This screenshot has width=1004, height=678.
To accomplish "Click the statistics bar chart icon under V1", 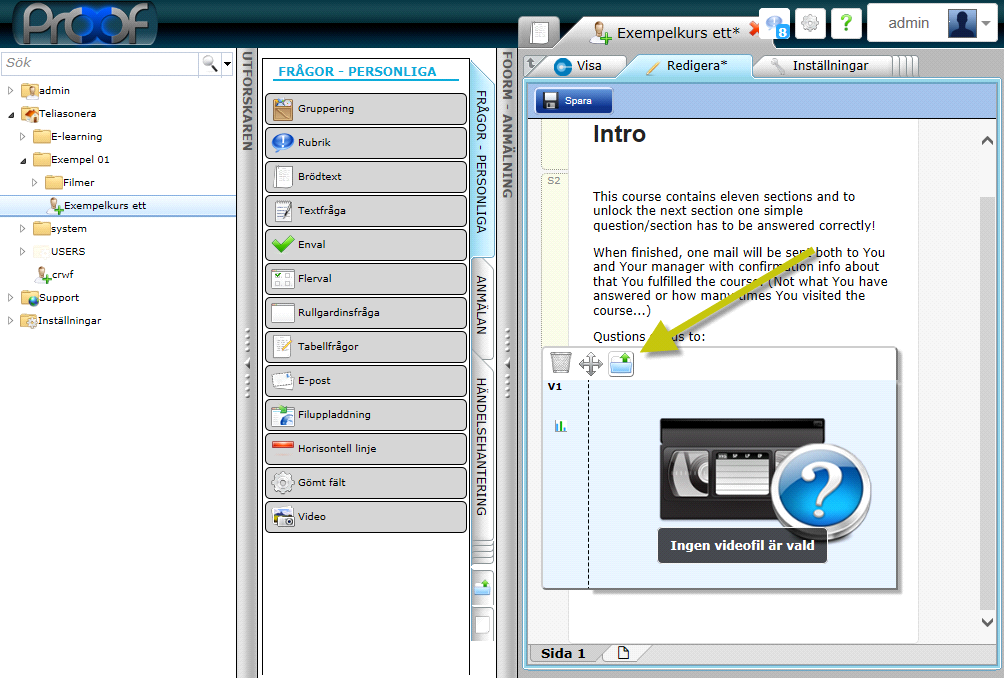I will [560, 426].
